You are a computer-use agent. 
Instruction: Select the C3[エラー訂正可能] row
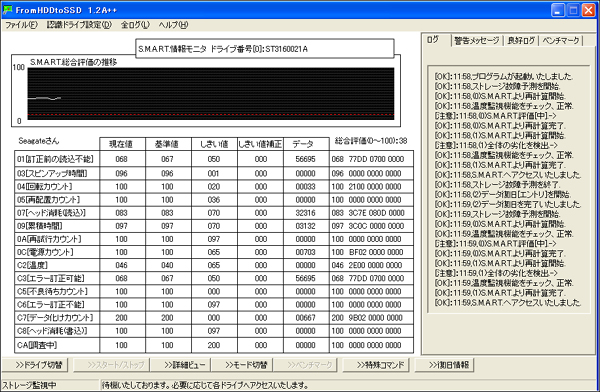point(214,278)
